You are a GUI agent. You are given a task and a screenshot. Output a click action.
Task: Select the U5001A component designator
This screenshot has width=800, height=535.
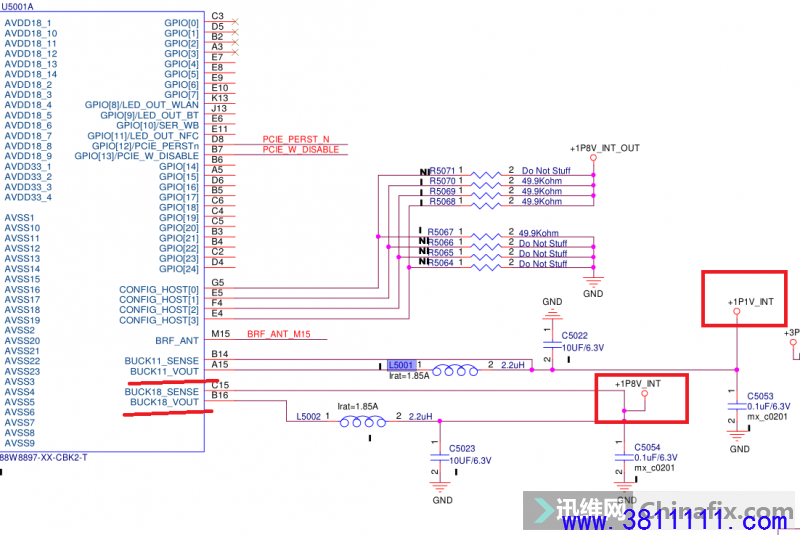pos(17,7)
